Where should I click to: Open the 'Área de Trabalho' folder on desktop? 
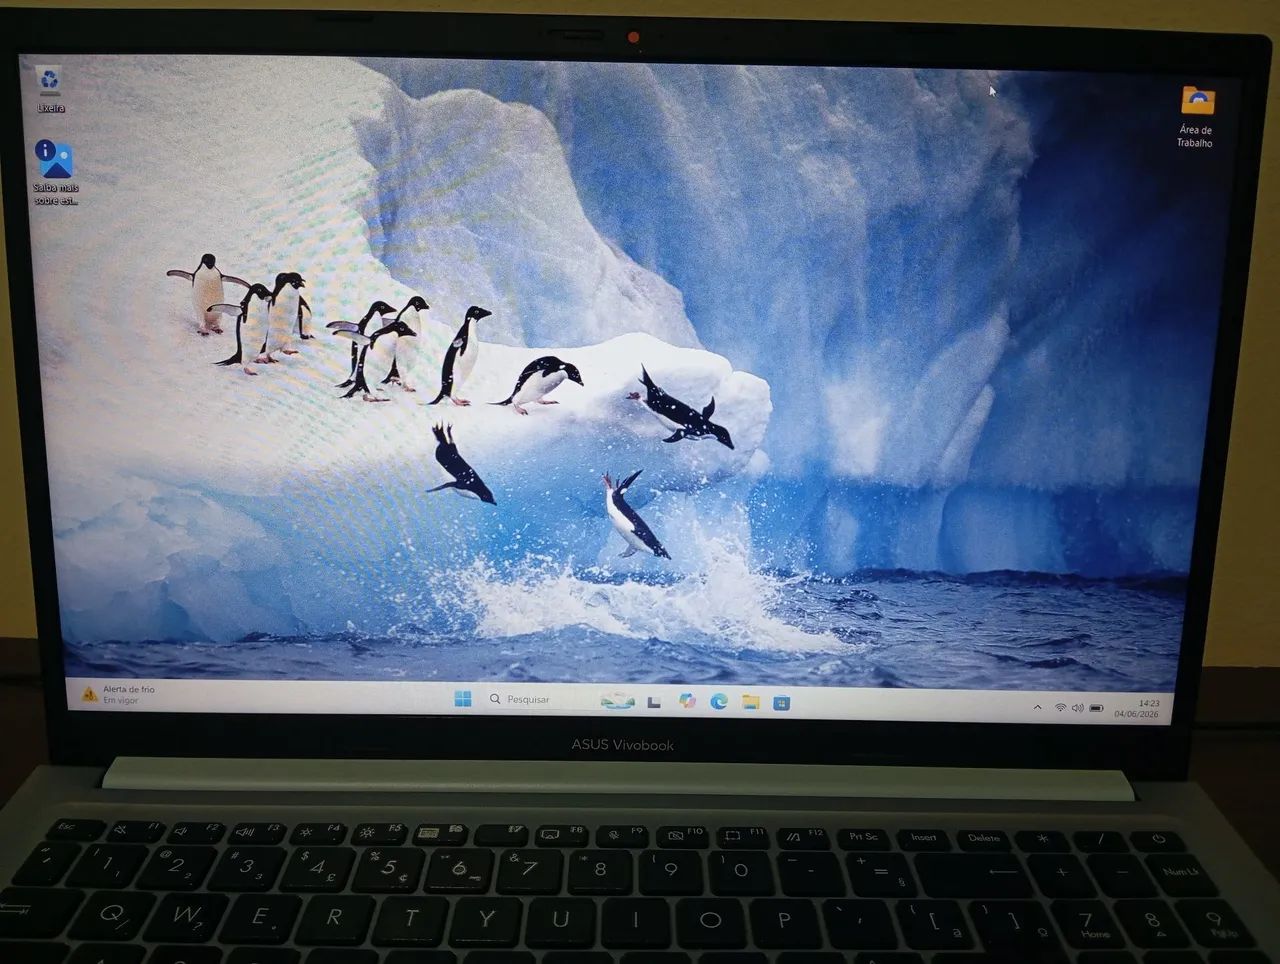1196,116
